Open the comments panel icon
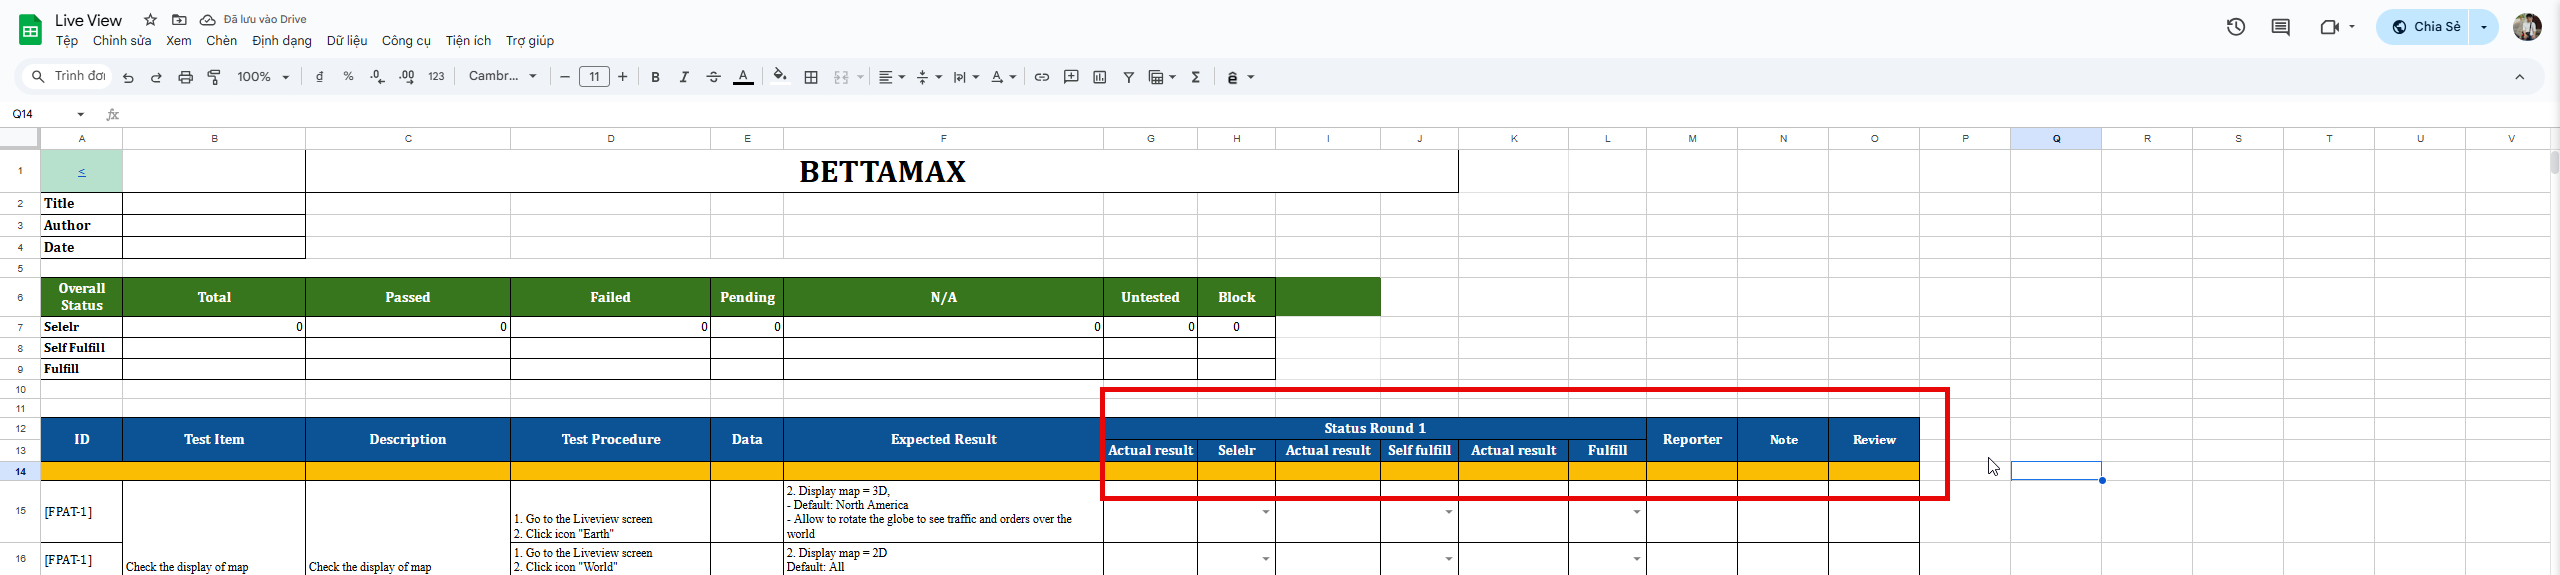 point(2280,27)
